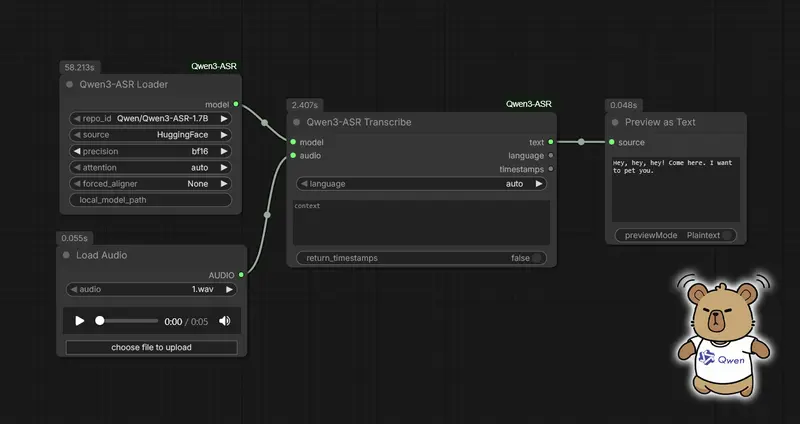This screenshot has height=424, width=800.
Task: Collapse the Load Audio node dot
Action: point(66,255)
